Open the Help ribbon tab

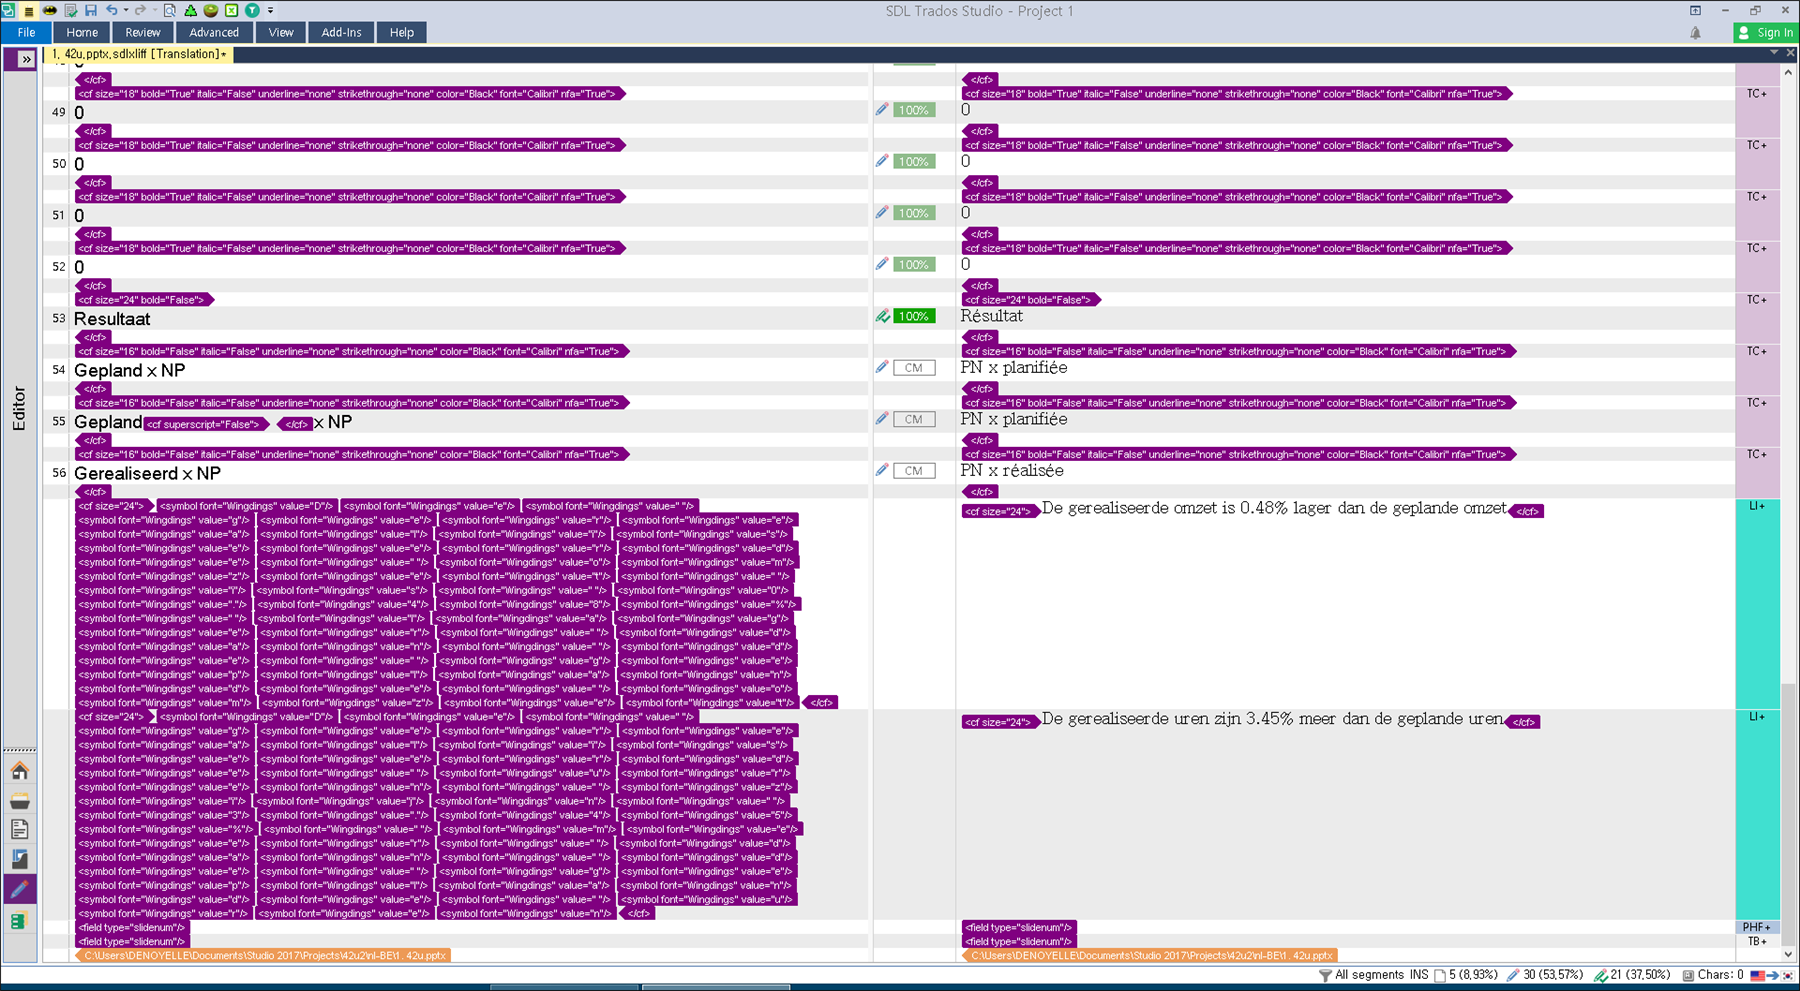(402, 32)
